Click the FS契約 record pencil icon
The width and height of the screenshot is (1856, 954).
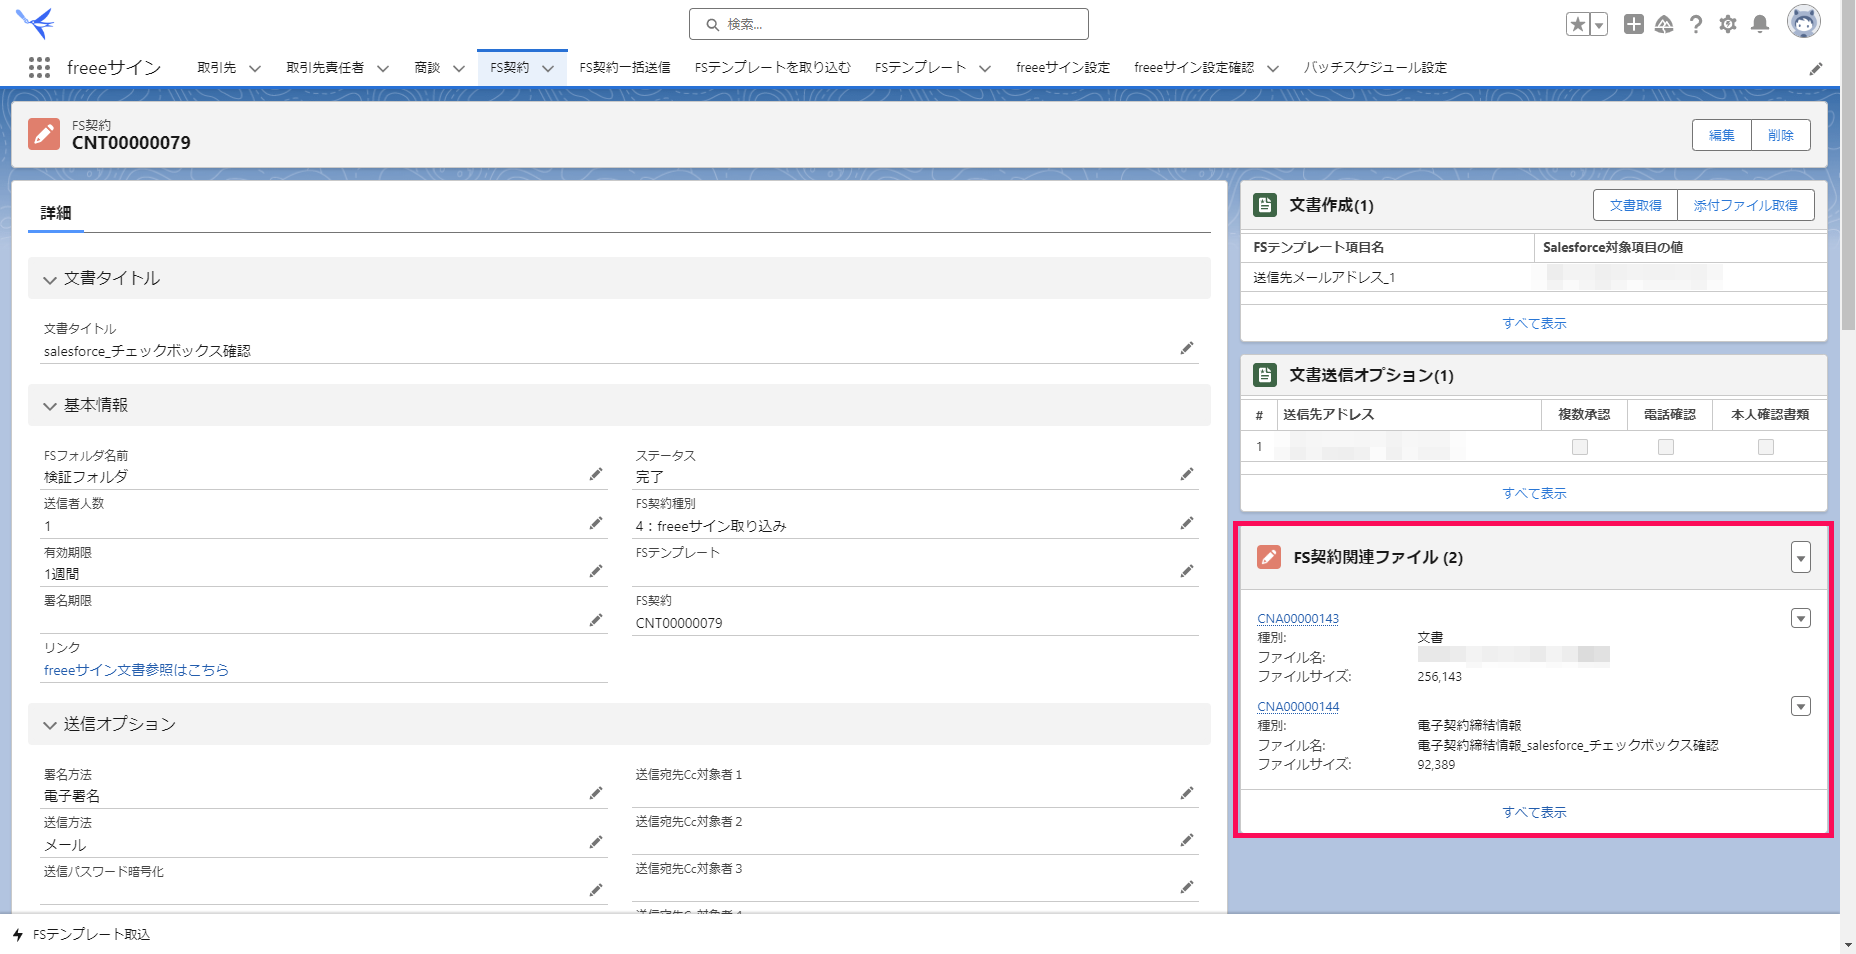[44, 134]
